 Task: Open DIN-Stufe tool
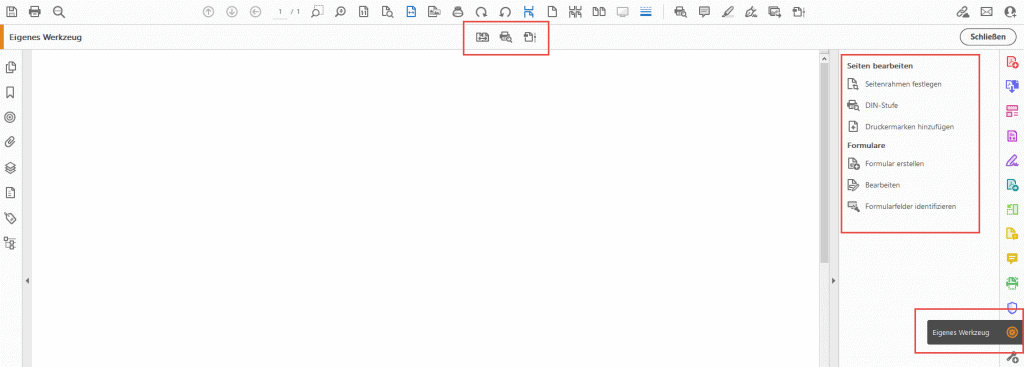pyautogui.click(x=876, y=105)
